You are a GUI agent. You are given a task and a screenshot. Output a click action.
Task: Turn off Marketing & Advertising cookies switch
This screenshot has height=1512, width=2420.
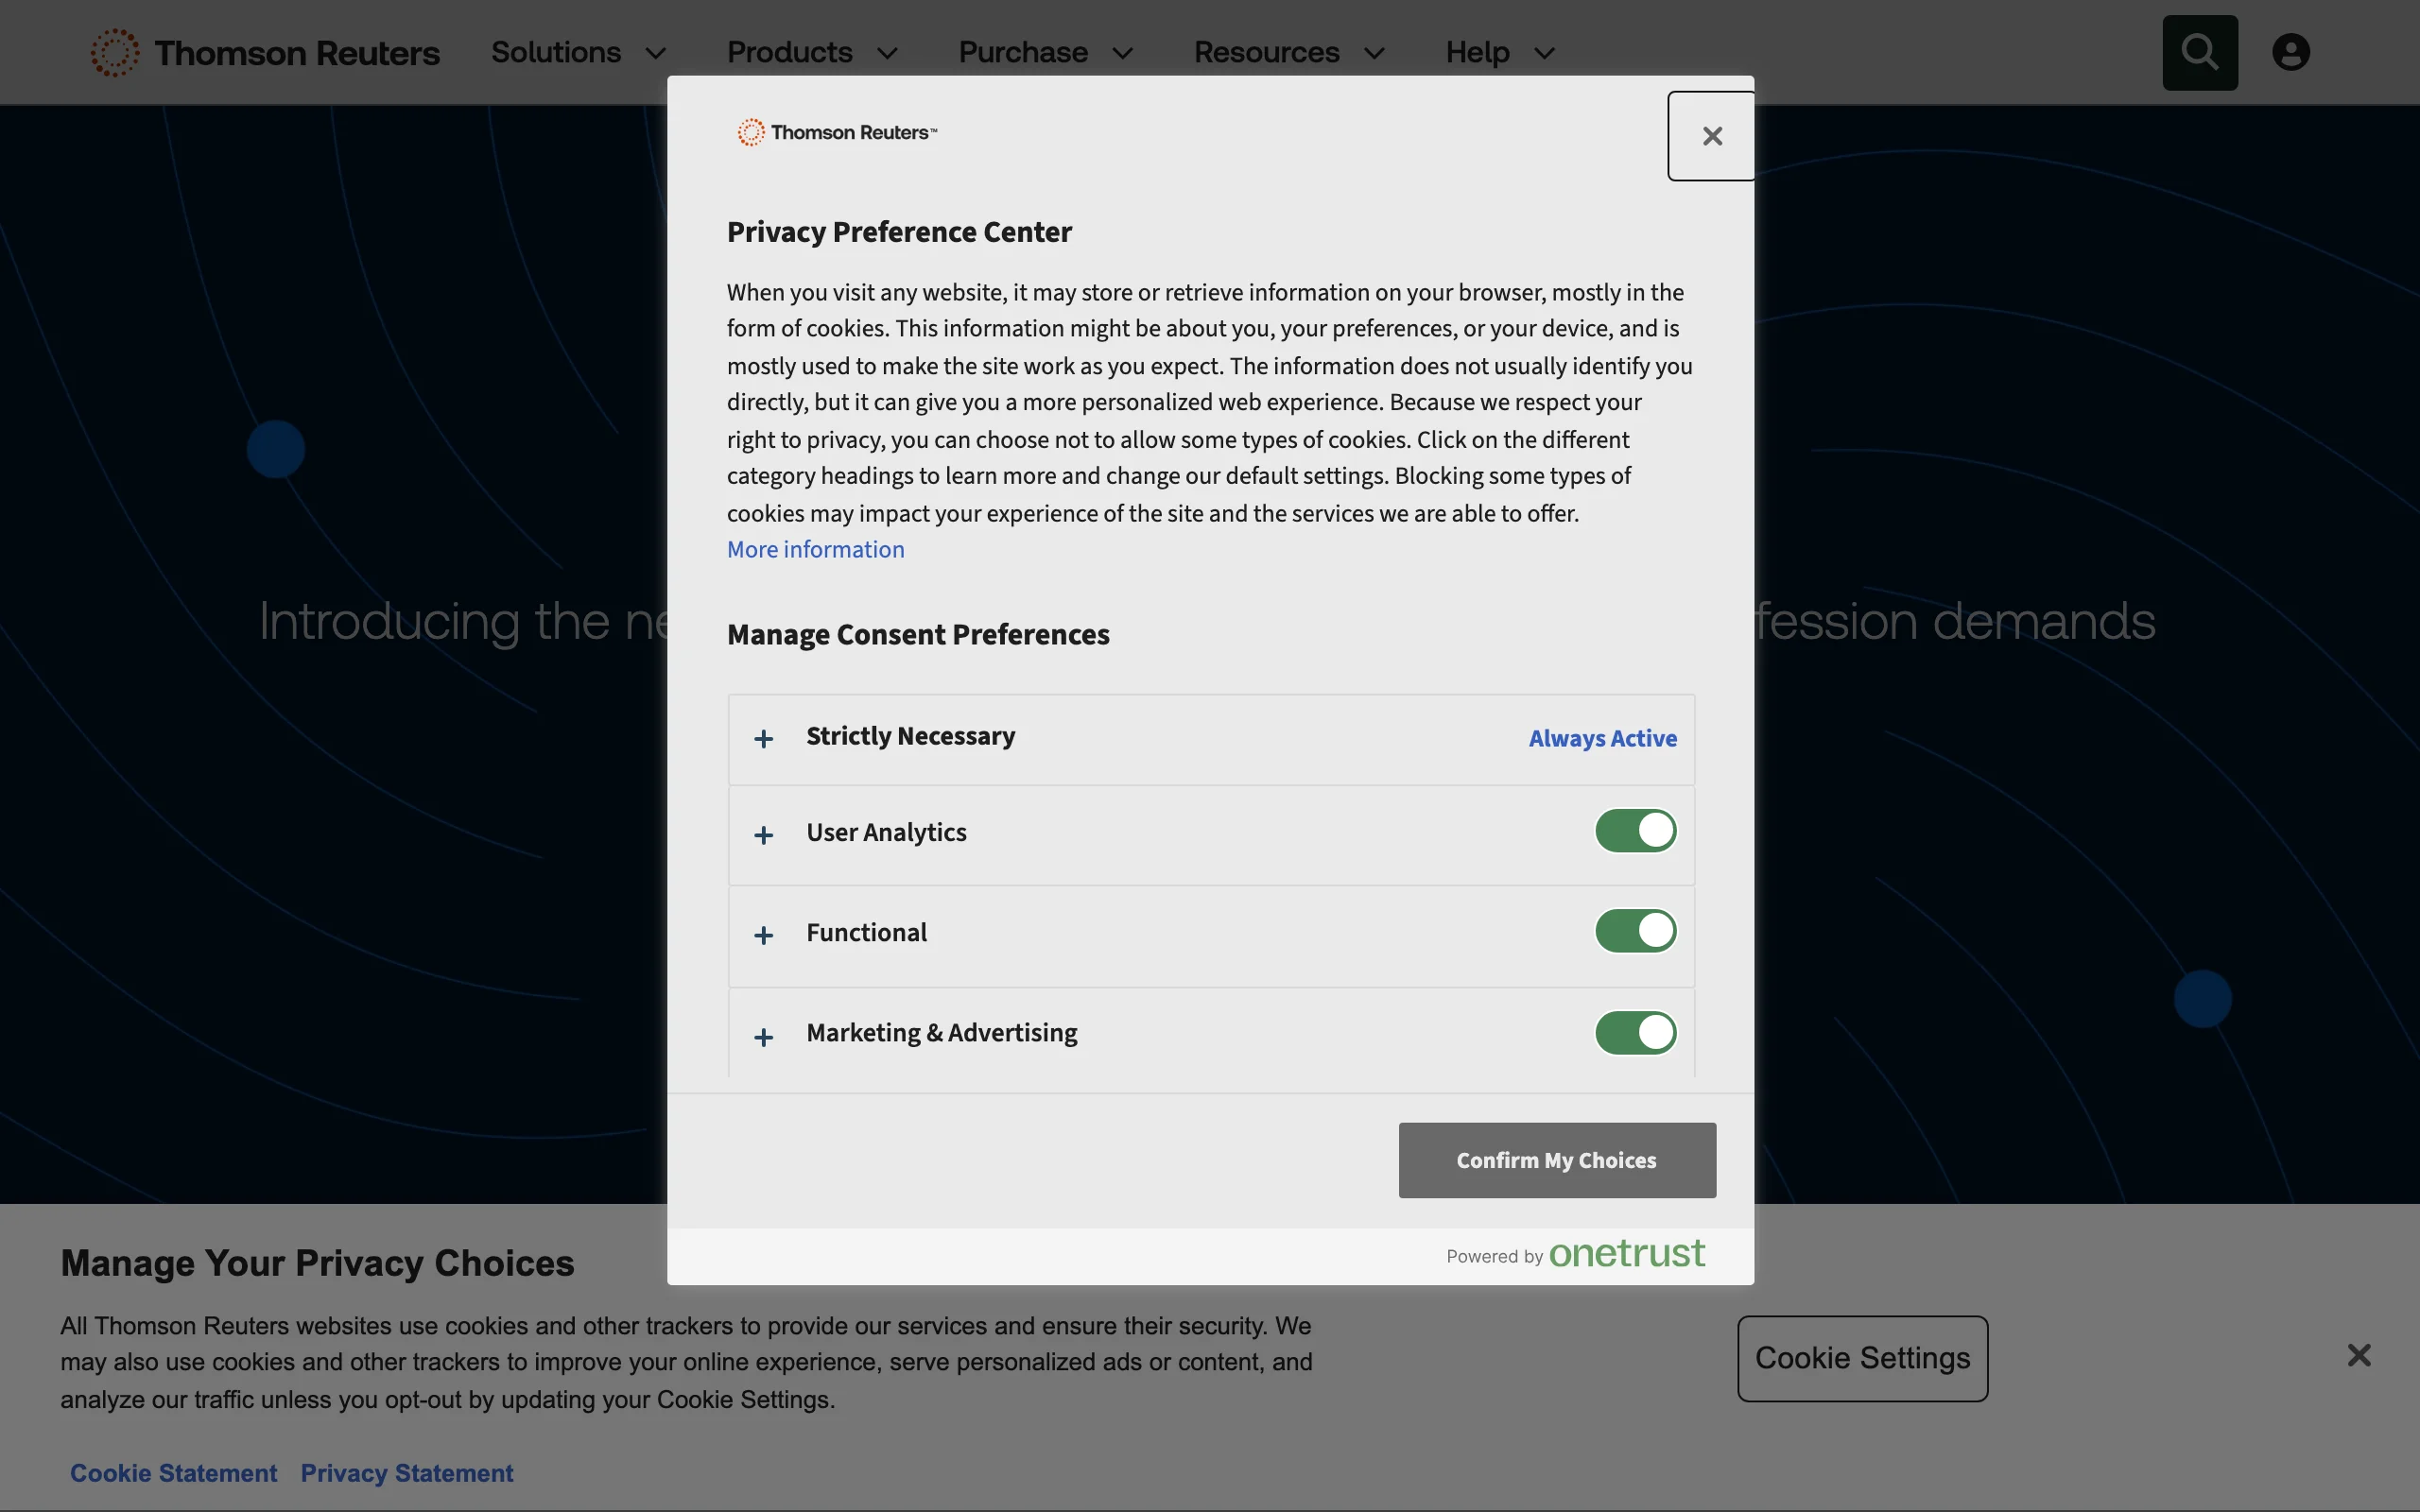tap(1635, 1033)
